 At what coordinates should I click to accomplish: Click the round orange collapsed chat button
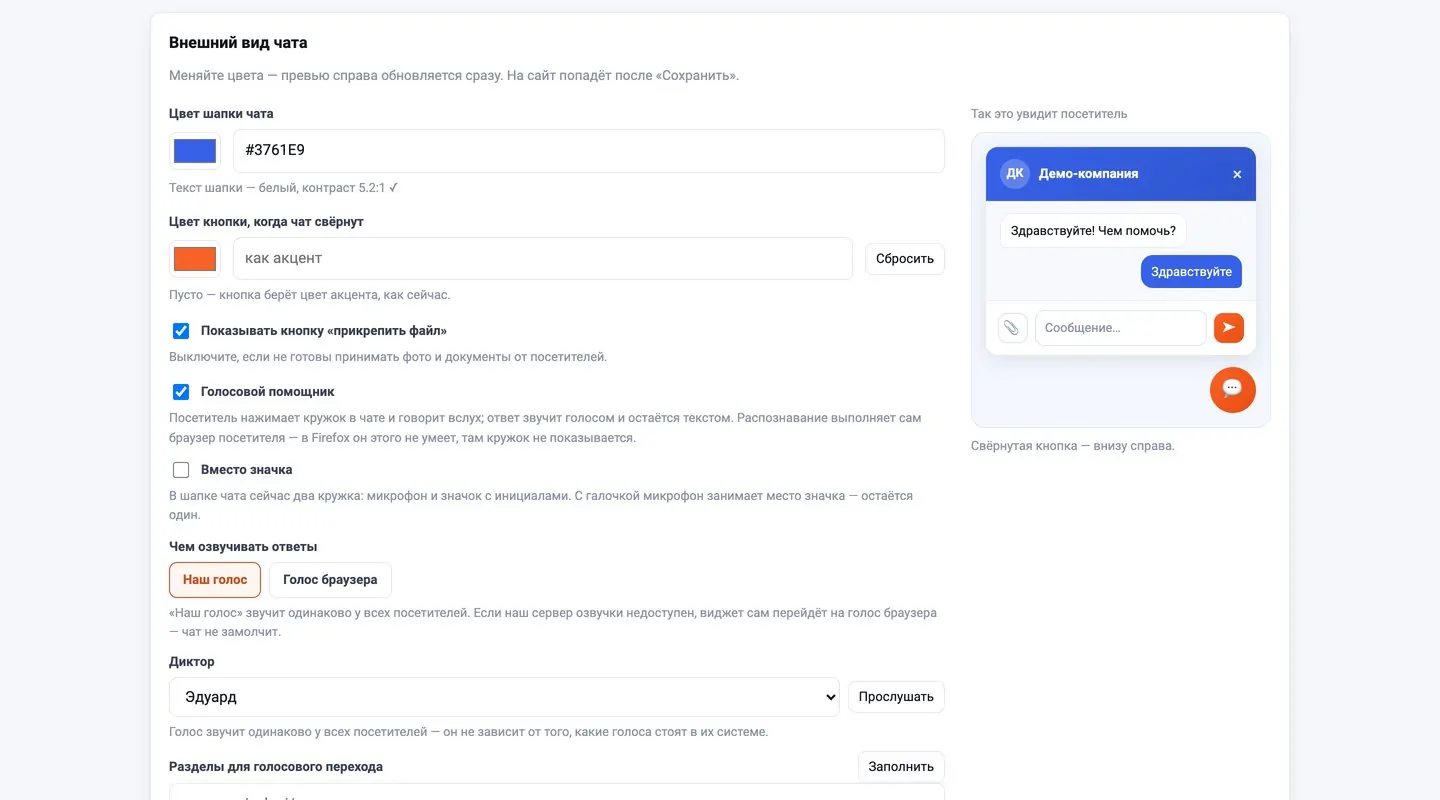[x=1232, y=389]
